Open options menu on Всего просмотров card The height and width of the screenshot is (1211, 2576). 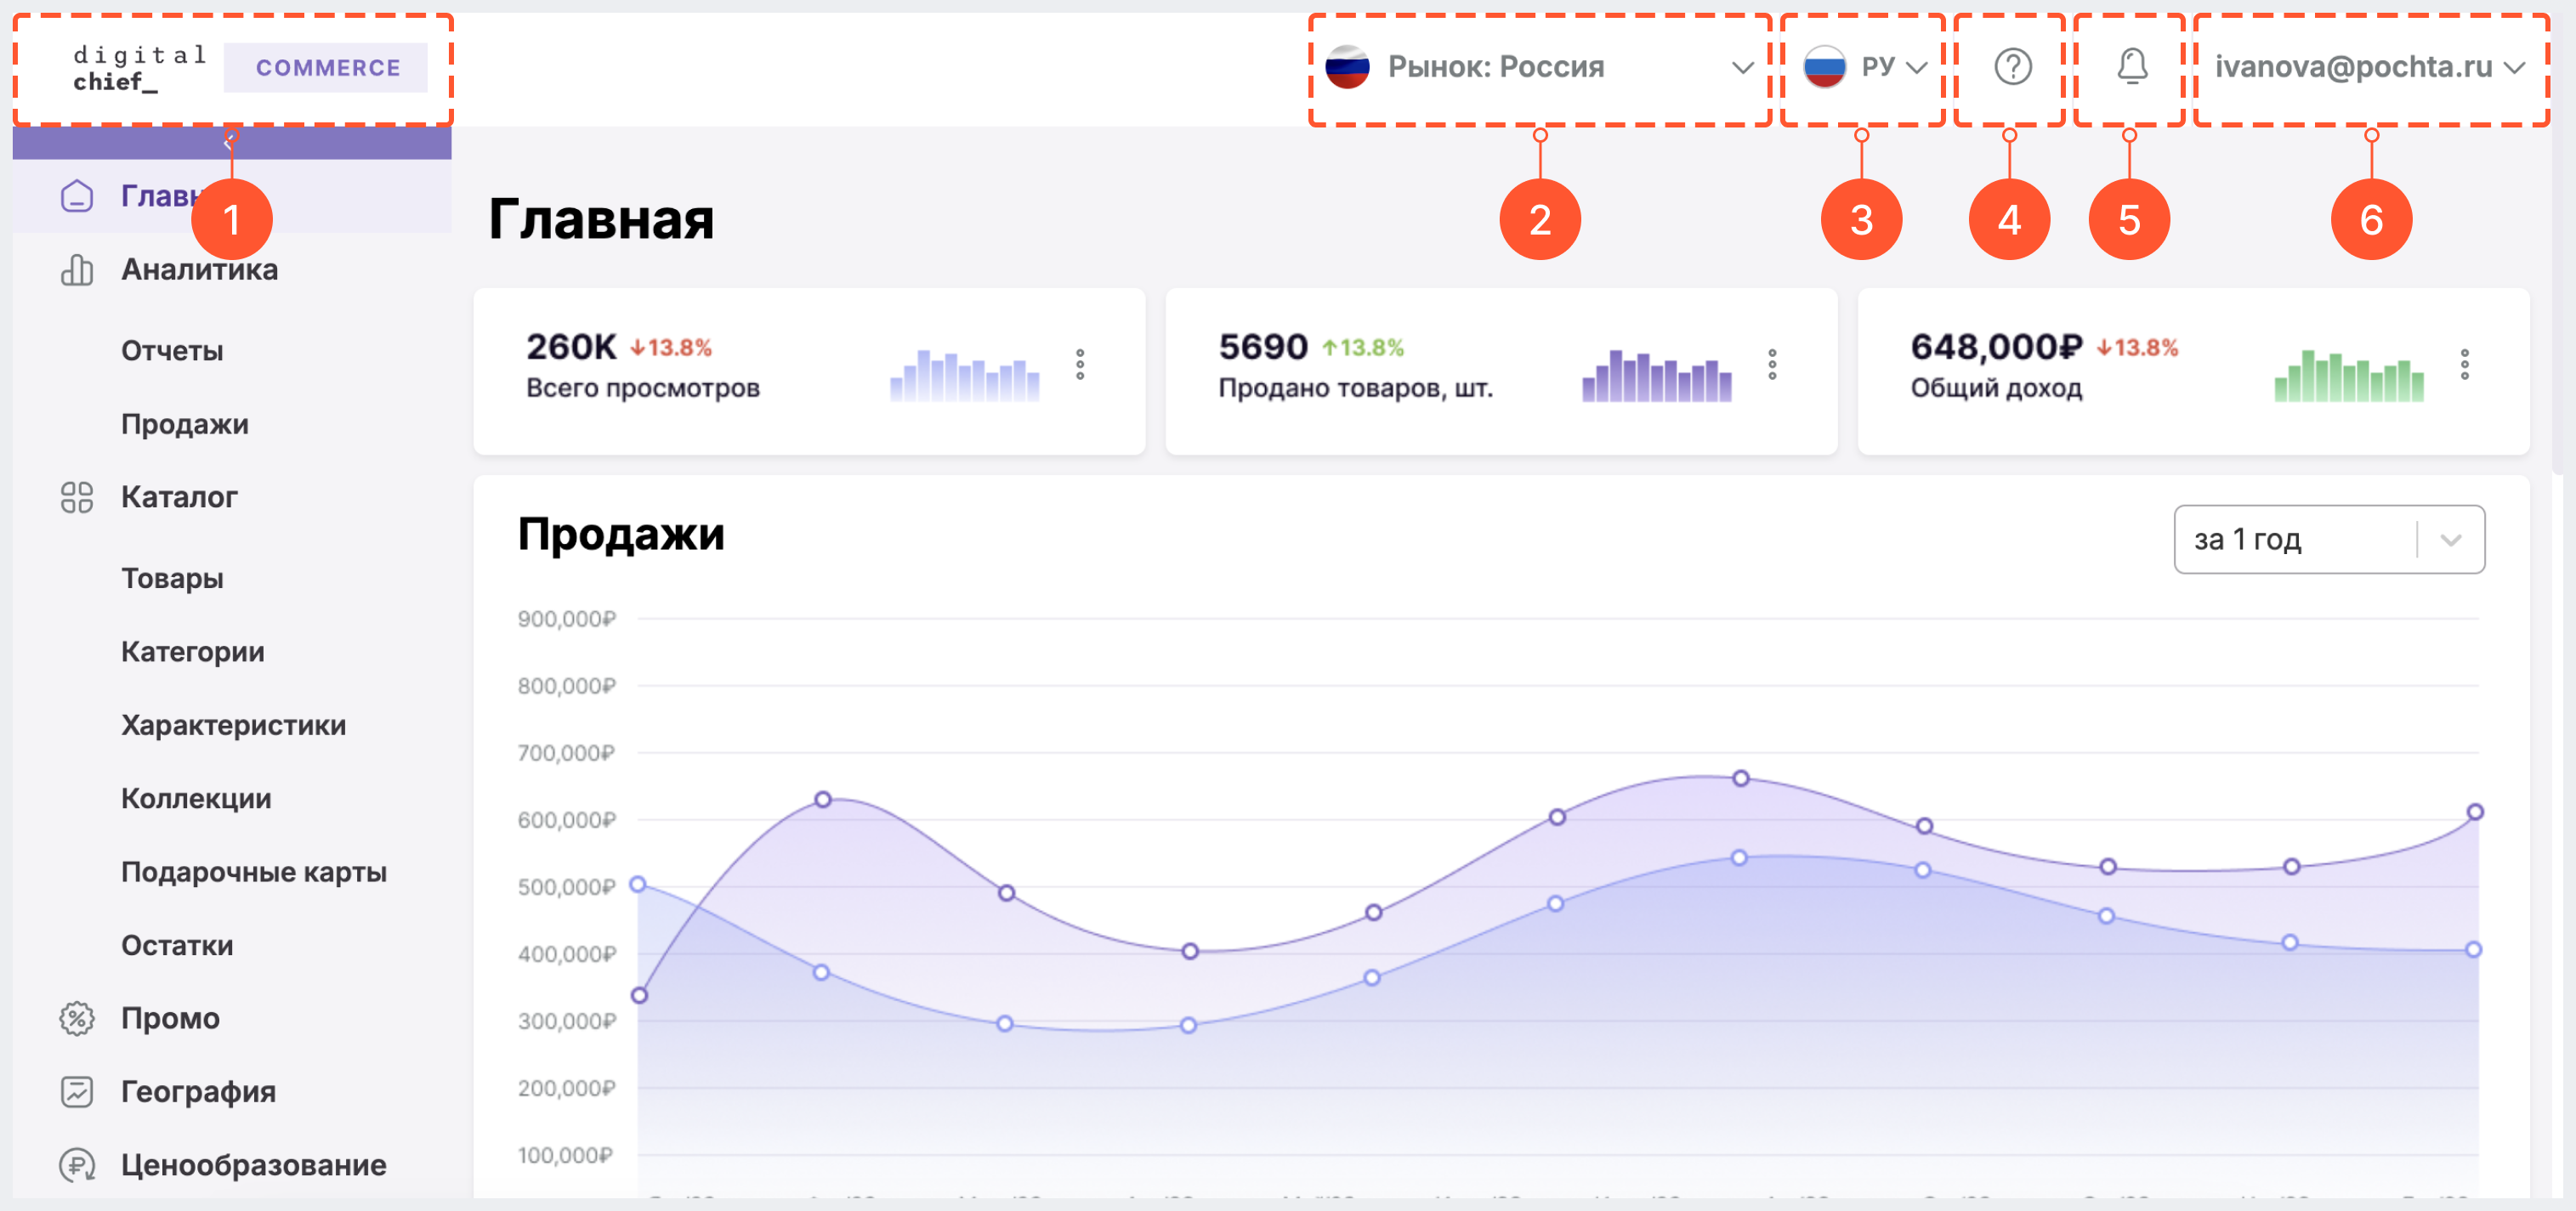(1080, 365)
